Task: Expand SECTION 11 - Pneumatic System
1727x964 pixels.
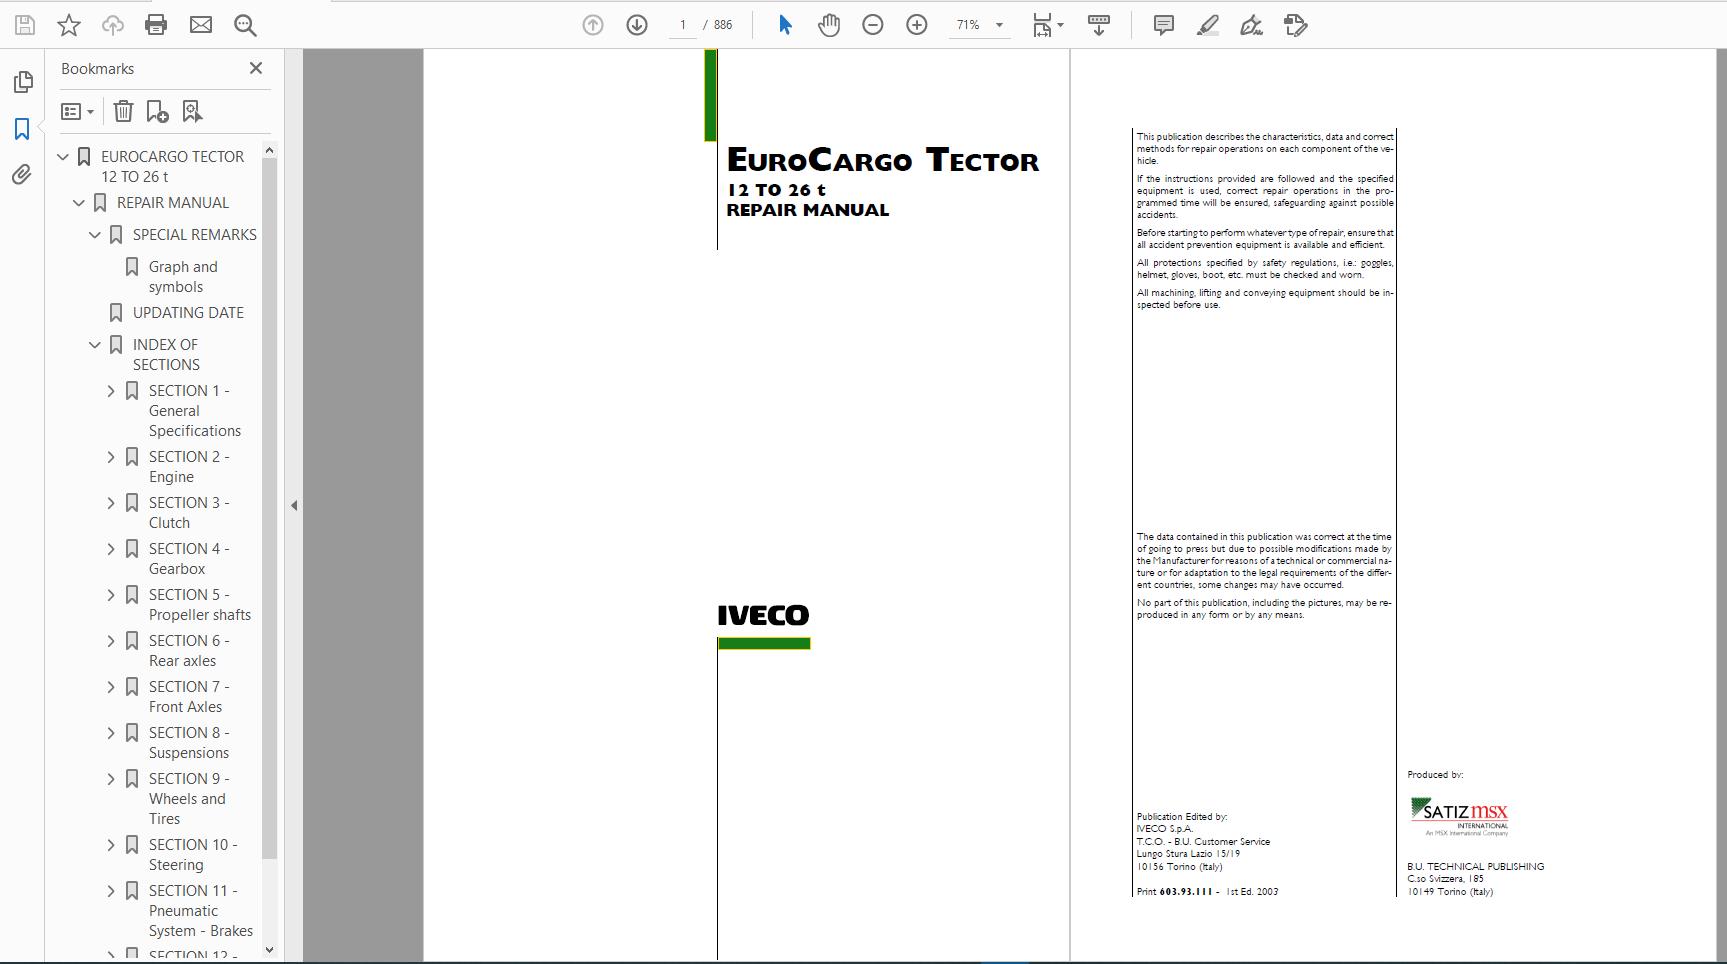Action: pos(111,891)
